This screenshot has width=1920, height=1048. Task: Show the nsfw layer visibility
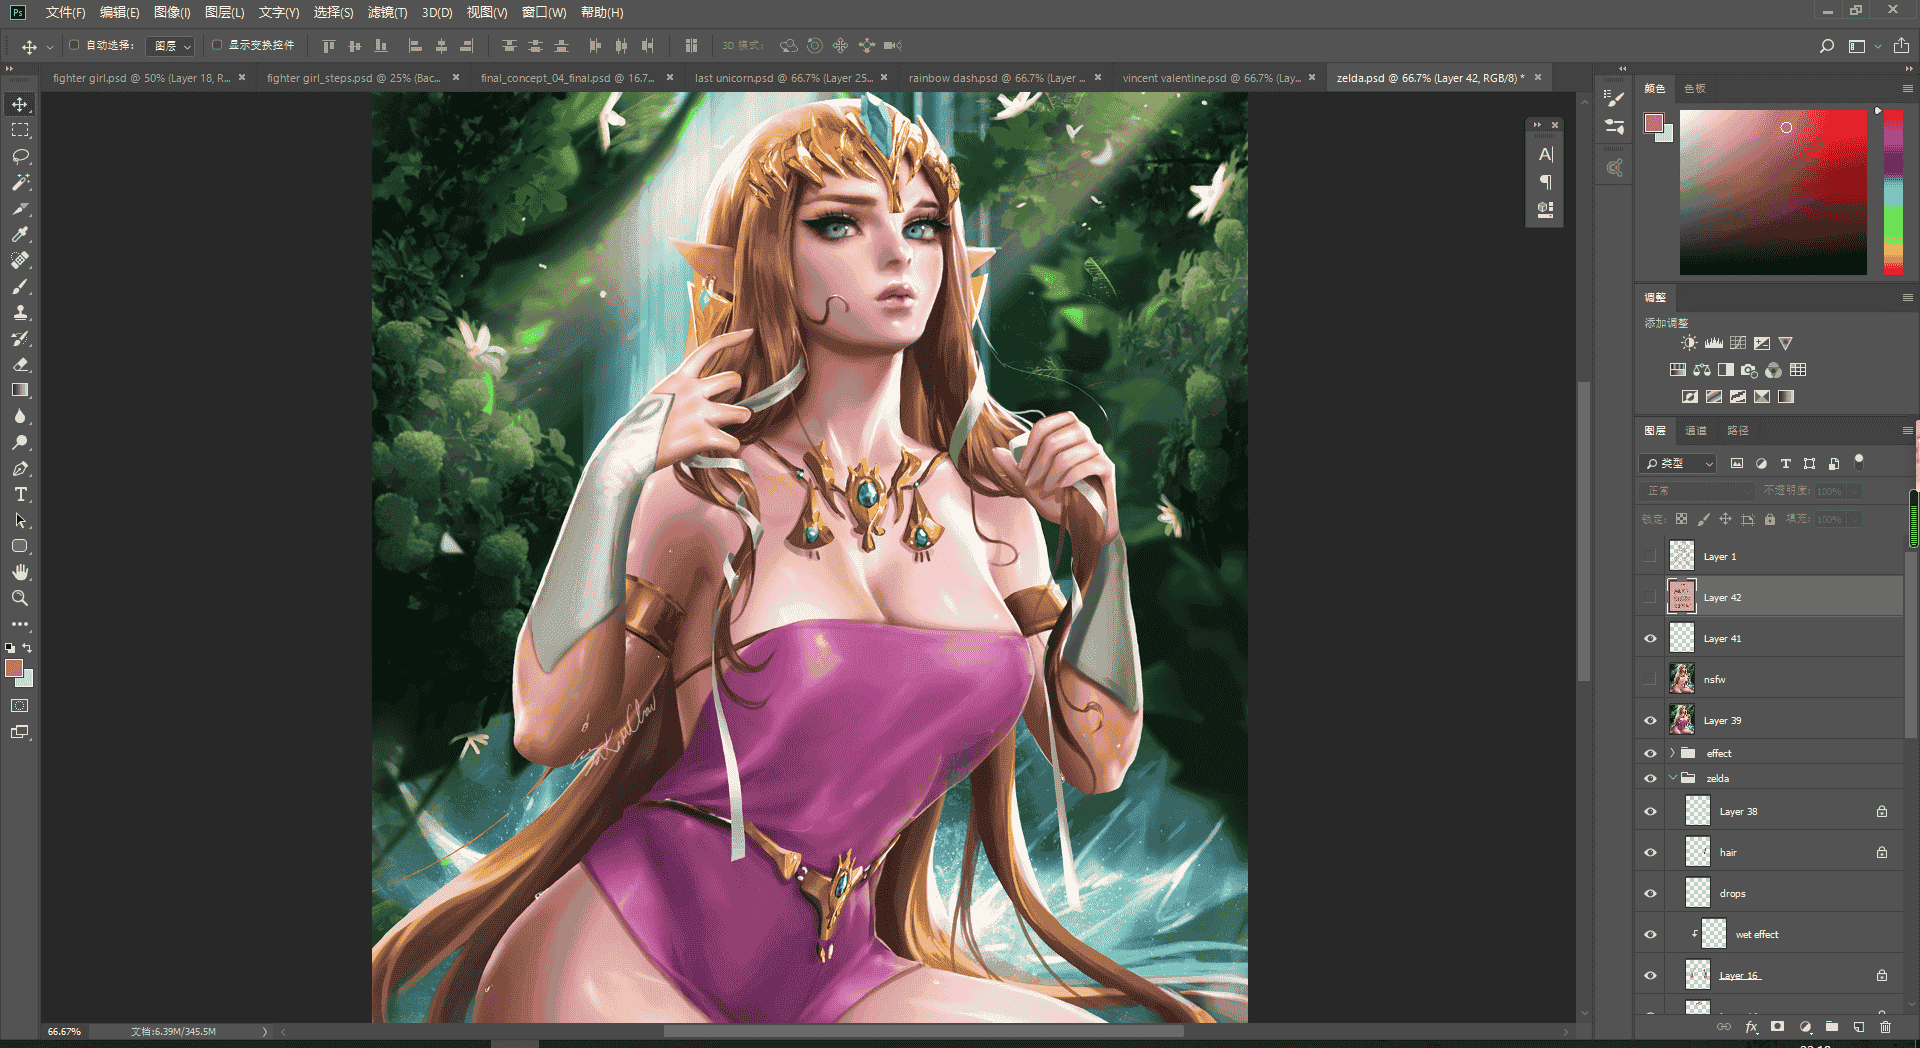[x=1650, y=680]
